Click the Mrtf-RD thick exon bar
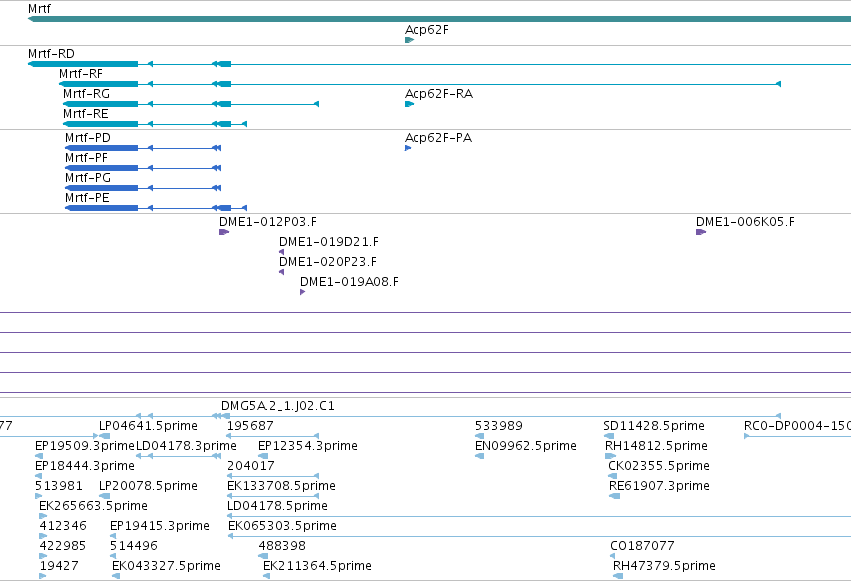This screenshot has height=581, width=851. (x=83, y=64)
